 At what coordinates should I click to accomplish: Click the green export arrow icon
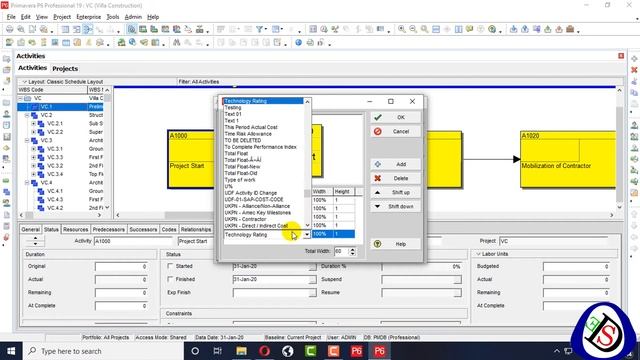click(548, 29)
